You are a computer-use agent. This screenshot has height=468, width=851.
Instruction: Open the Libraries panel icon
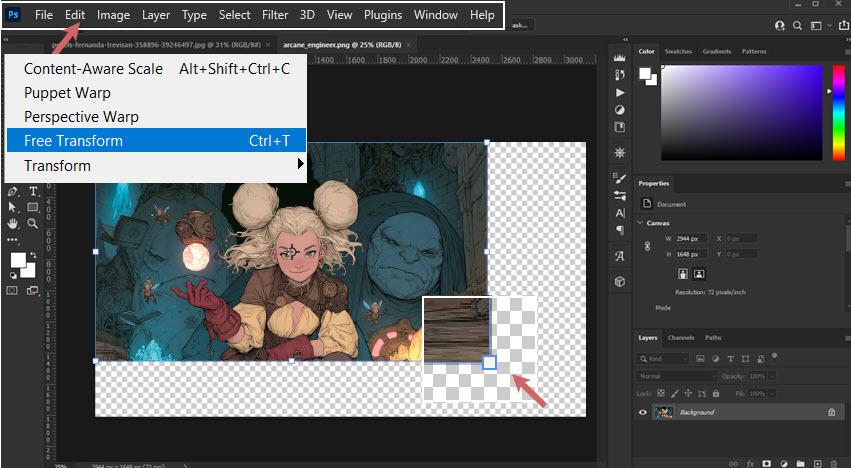pyautogui.click(x=619, y=127)
